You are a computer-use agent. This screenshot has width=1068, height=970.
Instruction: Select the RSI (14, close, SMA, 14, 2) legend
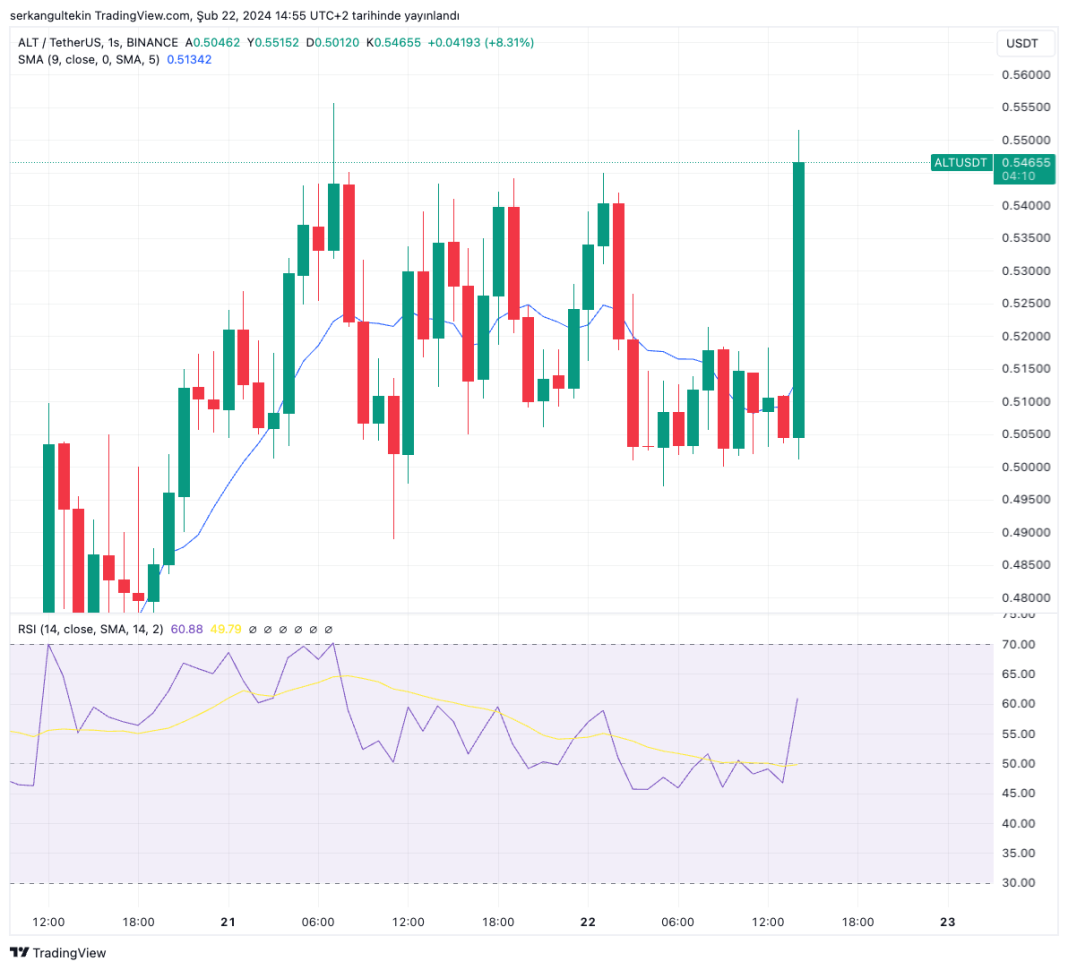[x=91, y=629]
